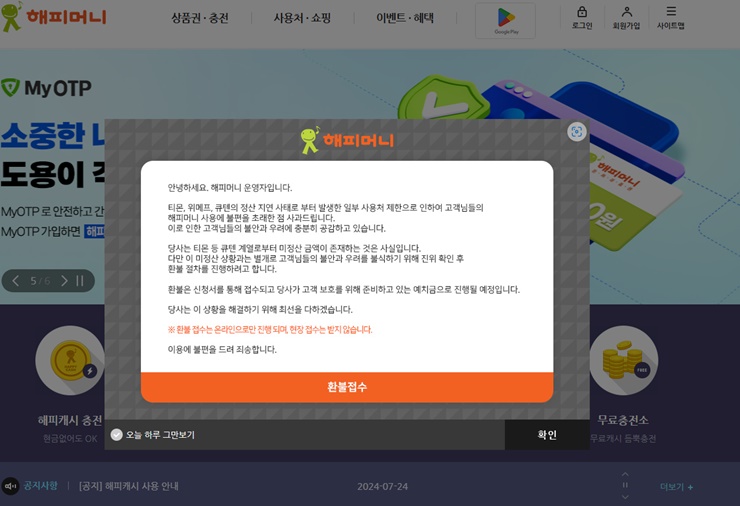Pause the notice ticker

point(625,485)
